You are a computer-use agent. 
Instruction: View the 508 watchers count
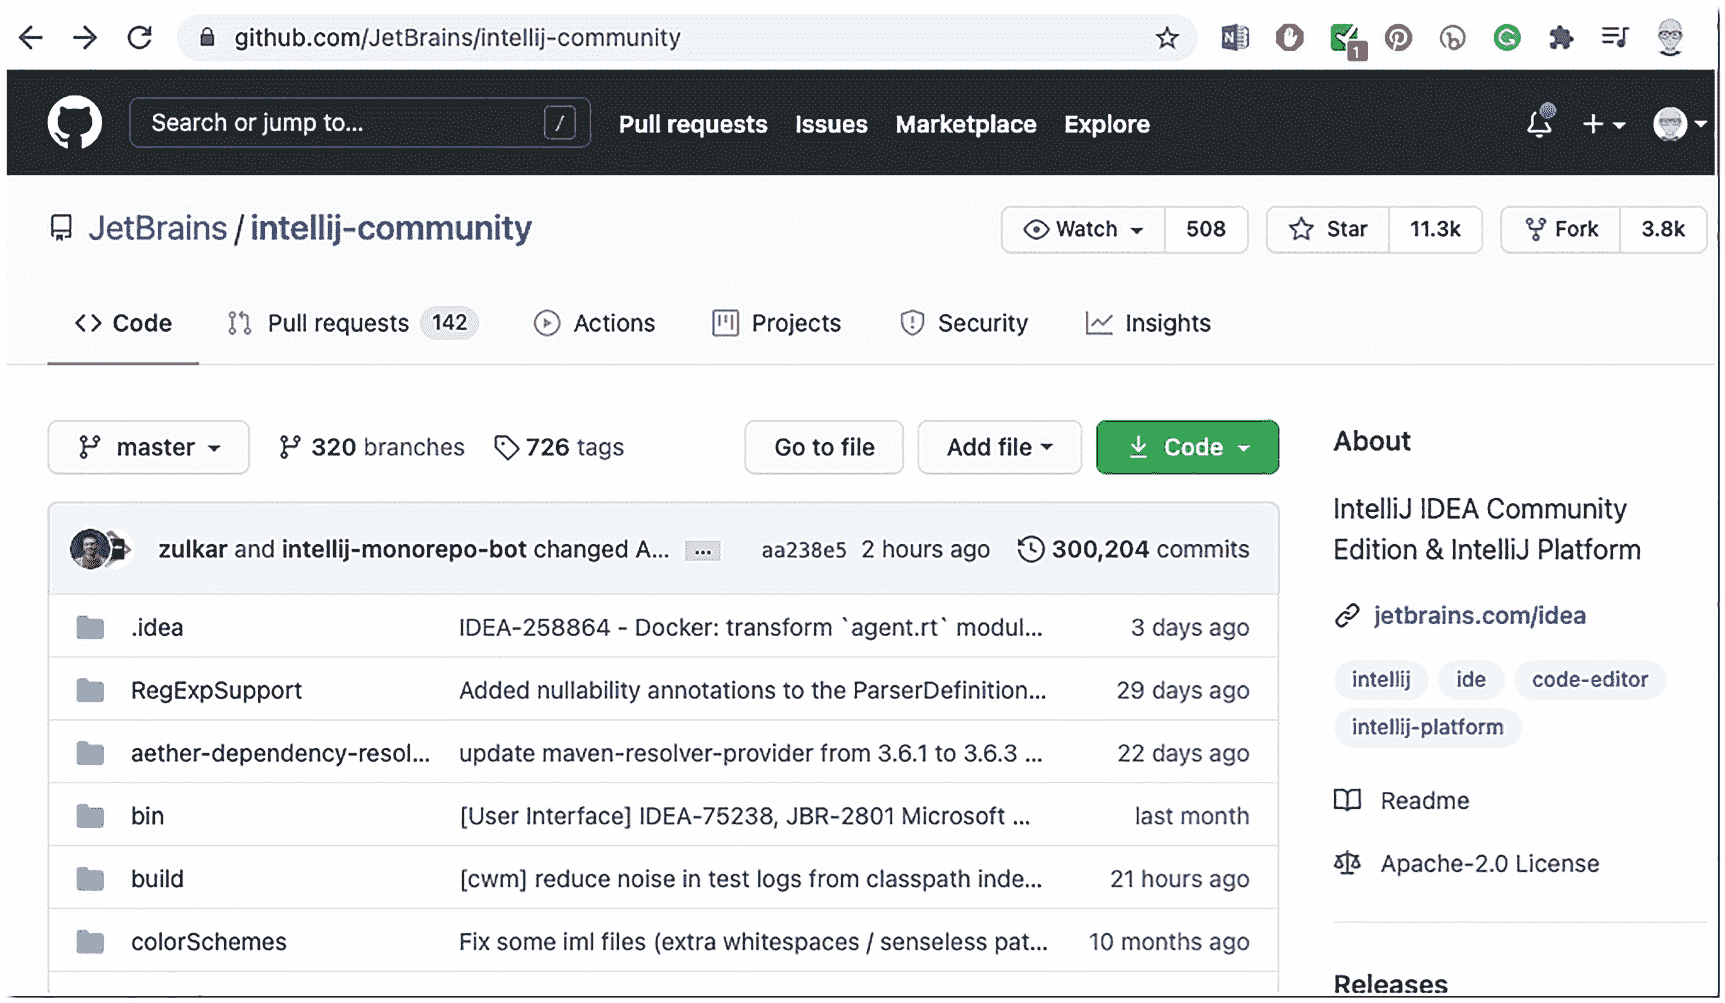click(1206, 229)
